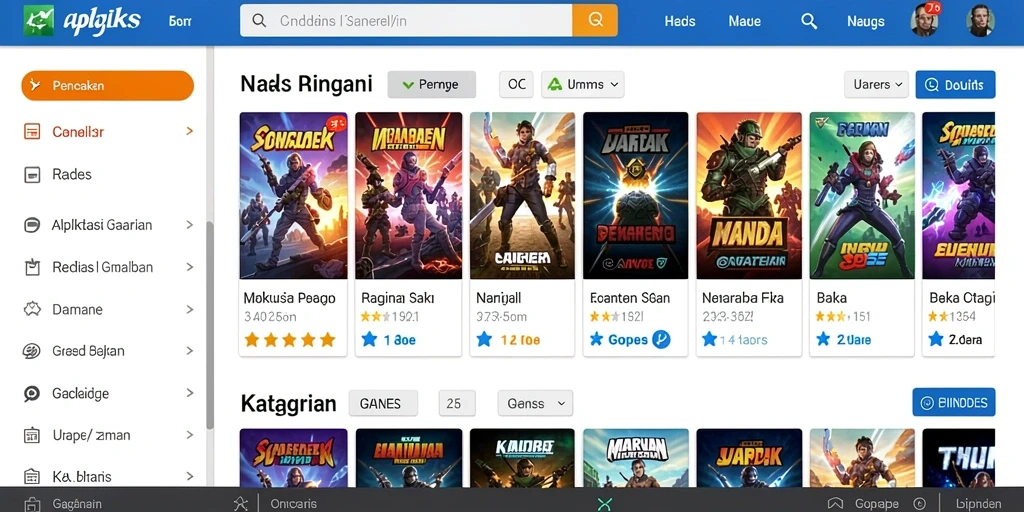
Task: Click the blue star on Nanijall card
Action: click(x=484, y=340)
